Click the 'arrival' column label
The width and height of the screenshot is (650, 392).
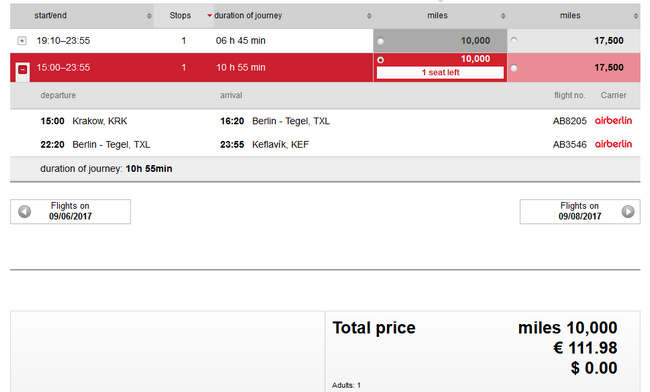pyautogui.click(x=231, y=95)
